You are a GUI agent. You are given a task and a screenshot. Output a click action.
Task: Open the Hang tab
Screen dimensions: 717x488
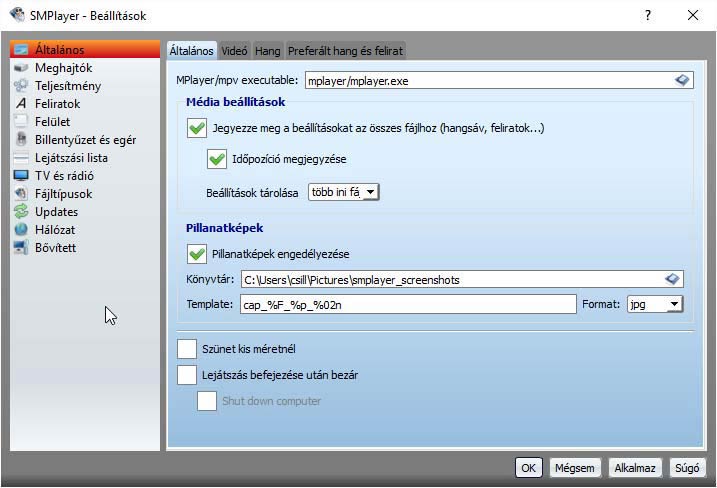click(268, 51)
